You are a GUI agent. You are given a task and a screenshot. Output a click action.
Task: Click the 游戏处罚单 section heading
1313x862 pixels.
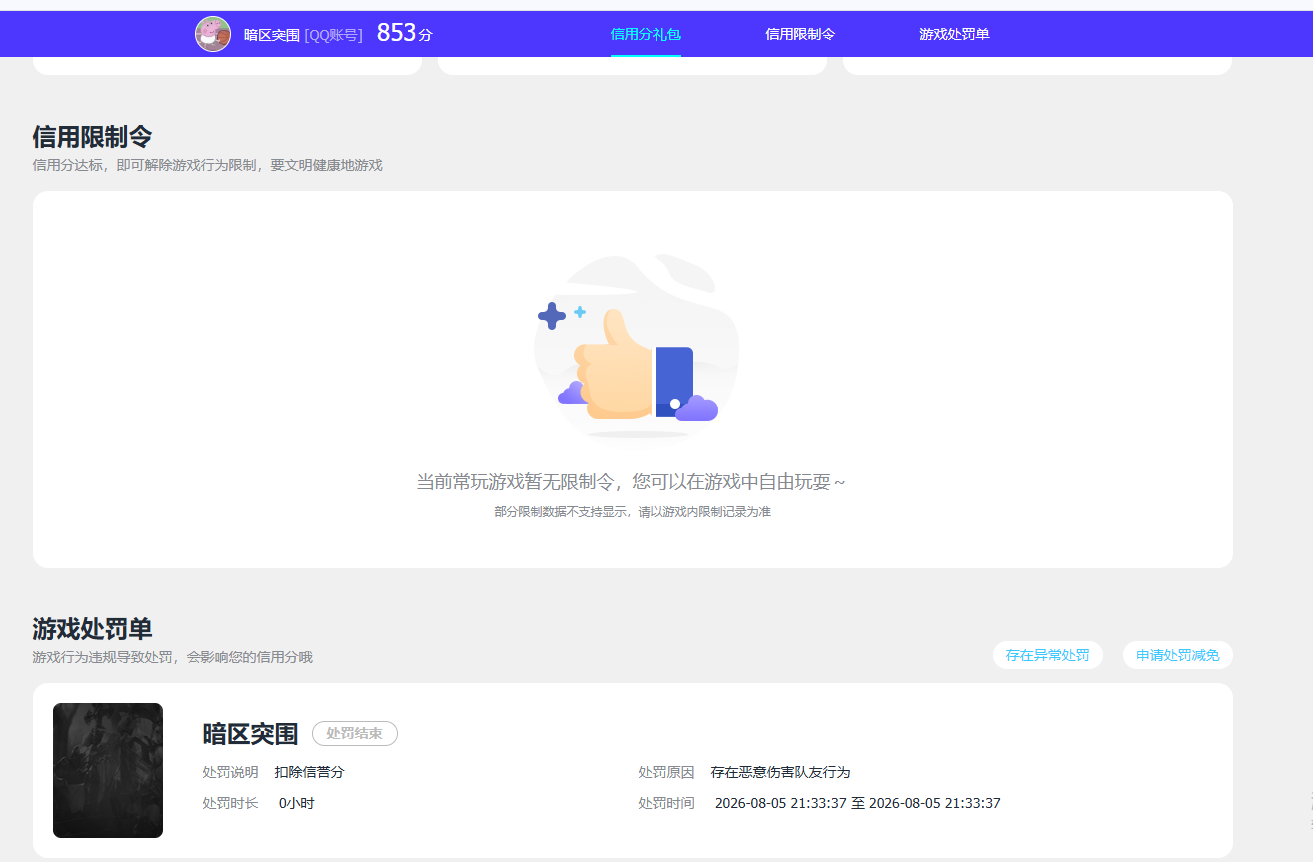pos(92,629)
